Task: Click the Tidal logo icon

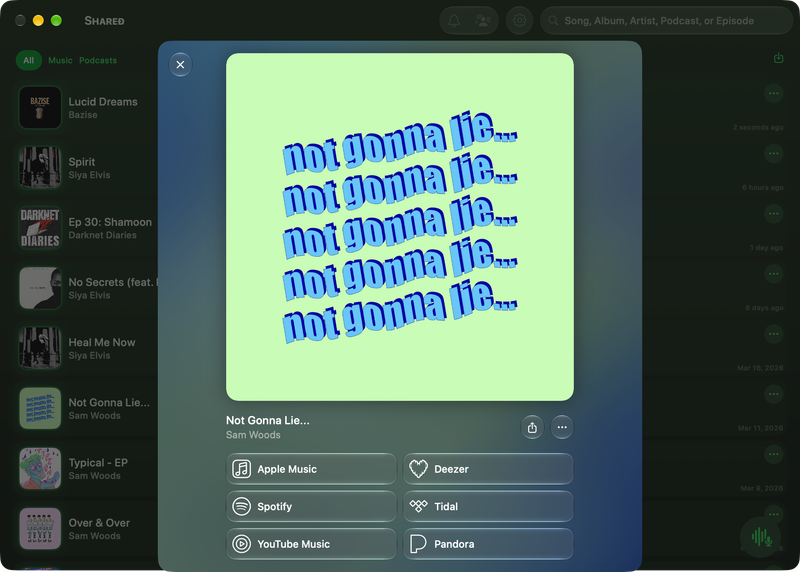Action: pos(418,506)
